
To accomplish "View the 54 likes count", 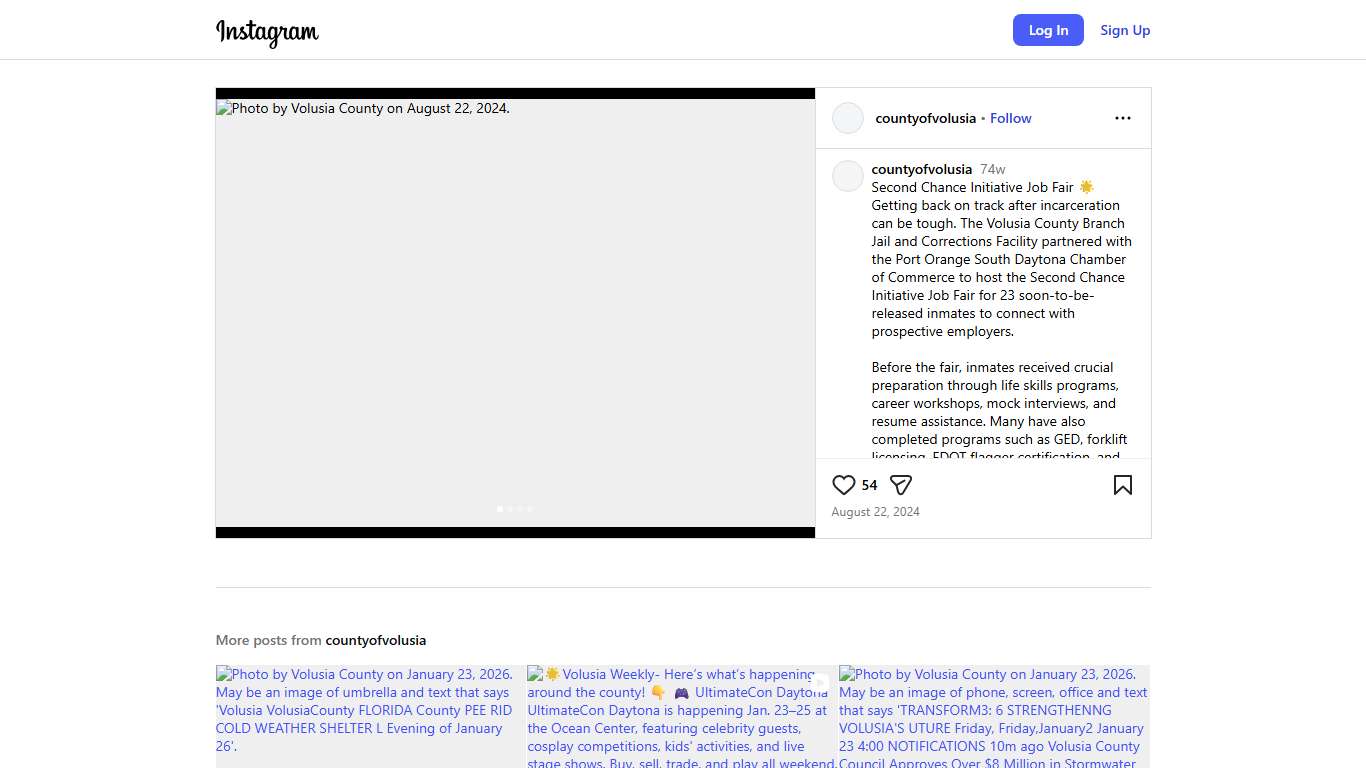I will click(x=869, y=485).
